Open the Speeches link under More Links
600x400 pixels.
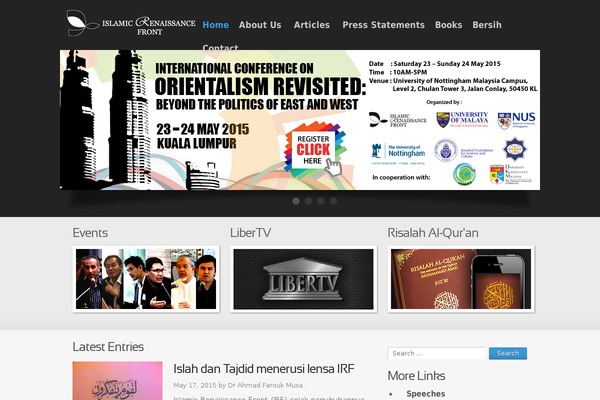pyautogui.click(x=426, y=393)
